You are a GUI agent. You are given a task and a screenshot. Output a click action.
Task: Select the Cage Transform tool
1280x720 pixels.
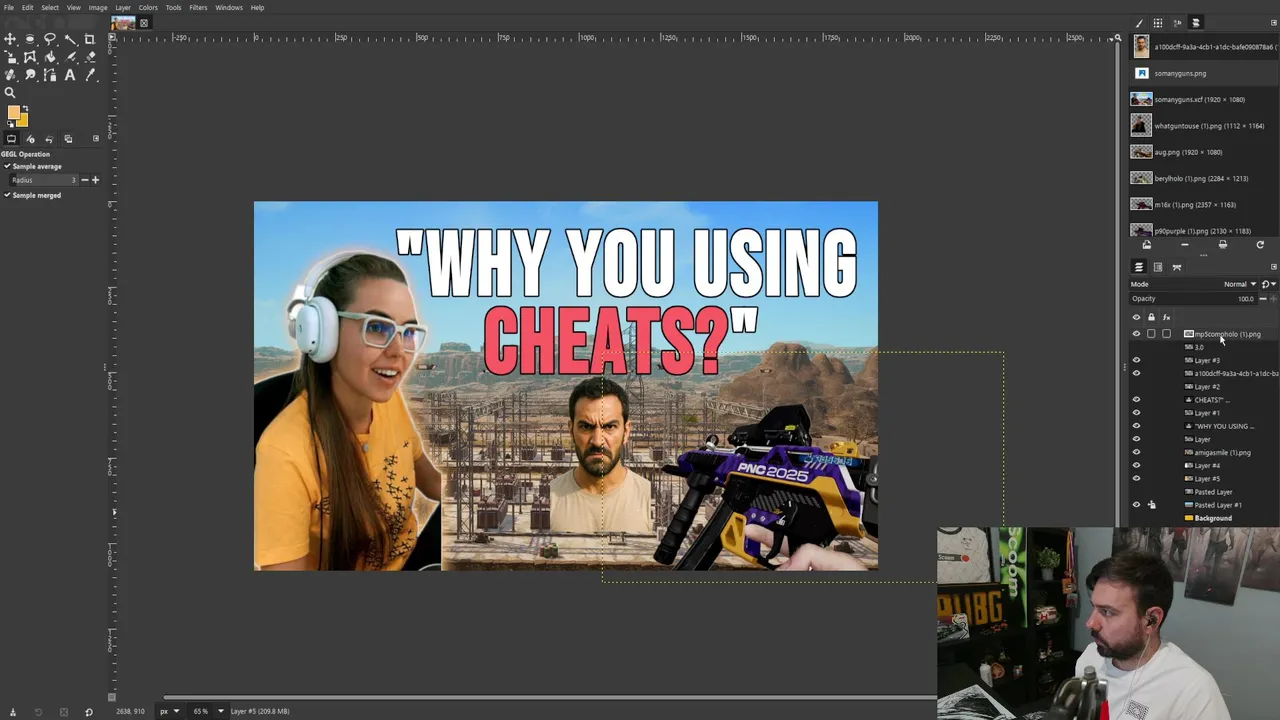tap(30, 57)
